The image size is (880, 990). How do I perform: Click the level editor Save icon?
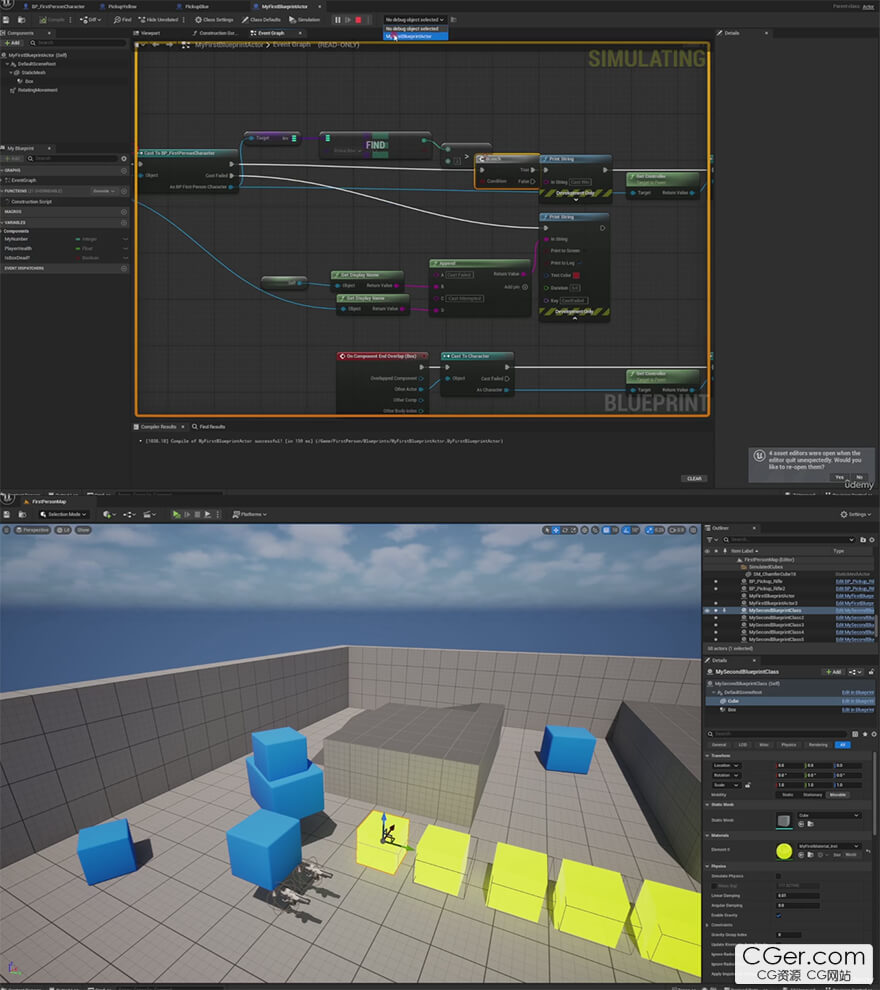tap(6, 515)
